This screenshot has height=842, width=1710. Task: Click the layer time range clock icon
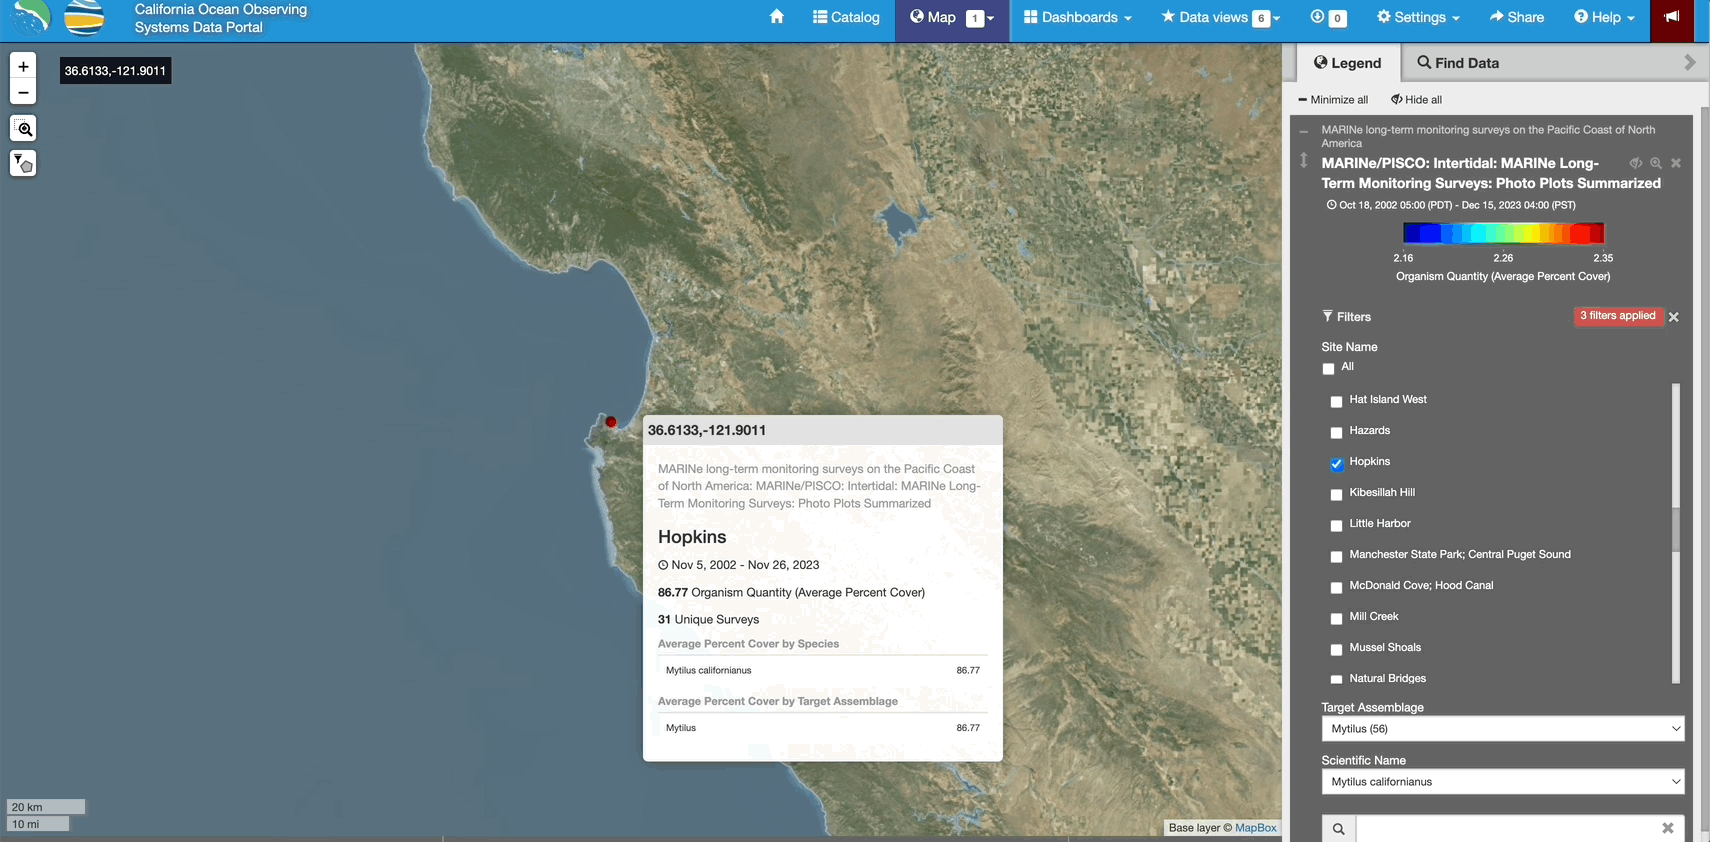click(1331, 205)
